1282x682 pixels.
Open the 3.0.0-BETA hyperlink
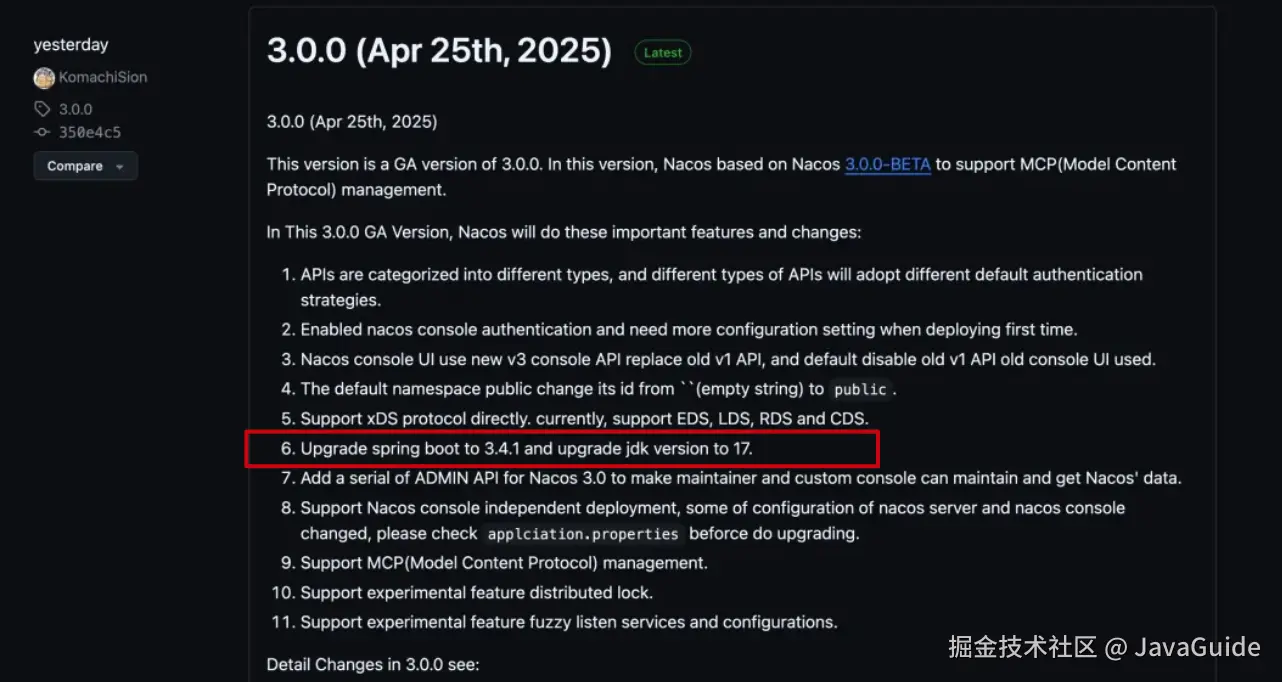(887, 164)
